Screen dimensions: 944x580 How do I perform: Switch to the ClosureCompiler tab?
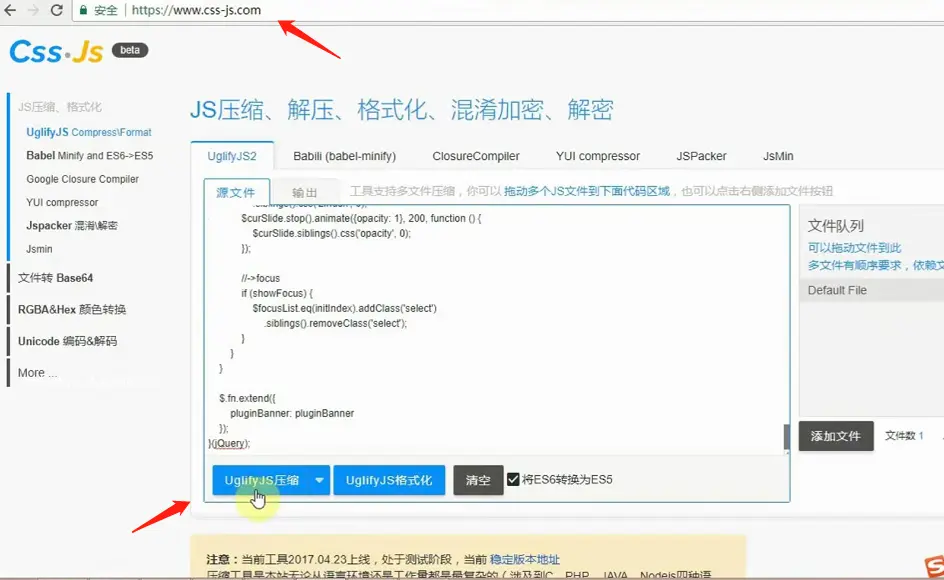tap(476, 156)
